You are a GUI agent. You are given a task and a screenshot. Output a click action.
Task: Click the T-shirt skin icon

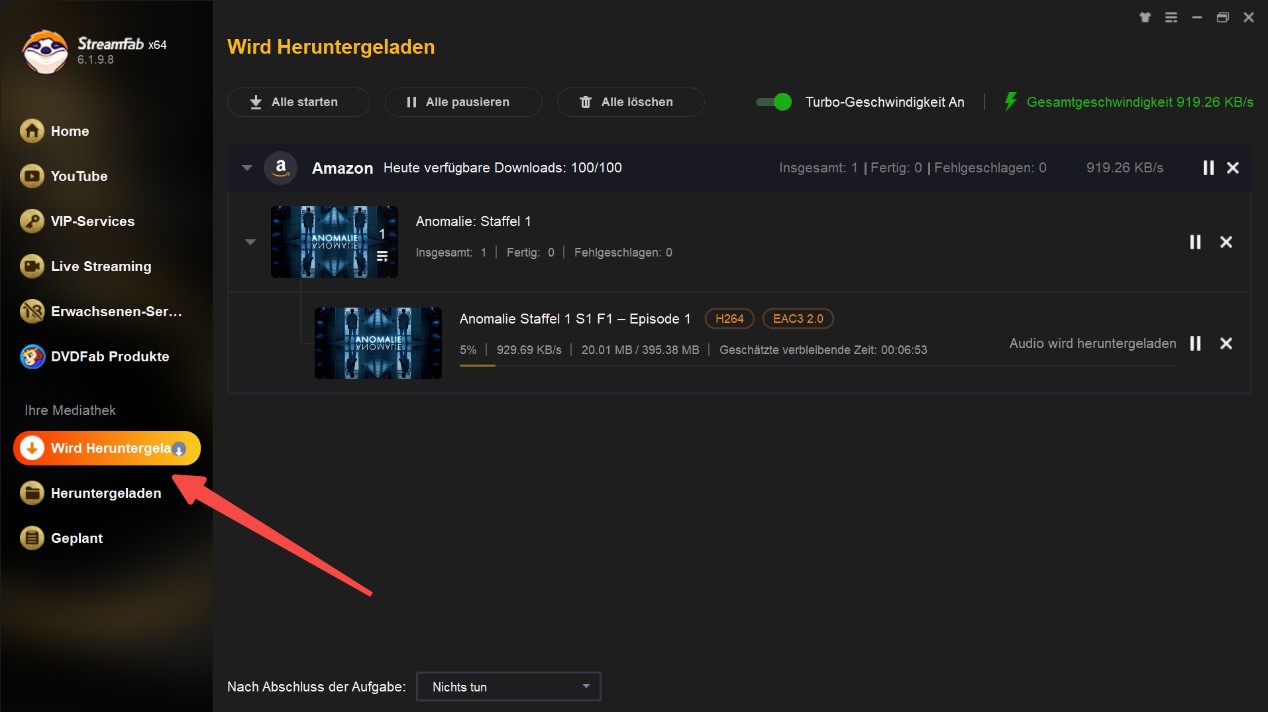point(1145,17)
